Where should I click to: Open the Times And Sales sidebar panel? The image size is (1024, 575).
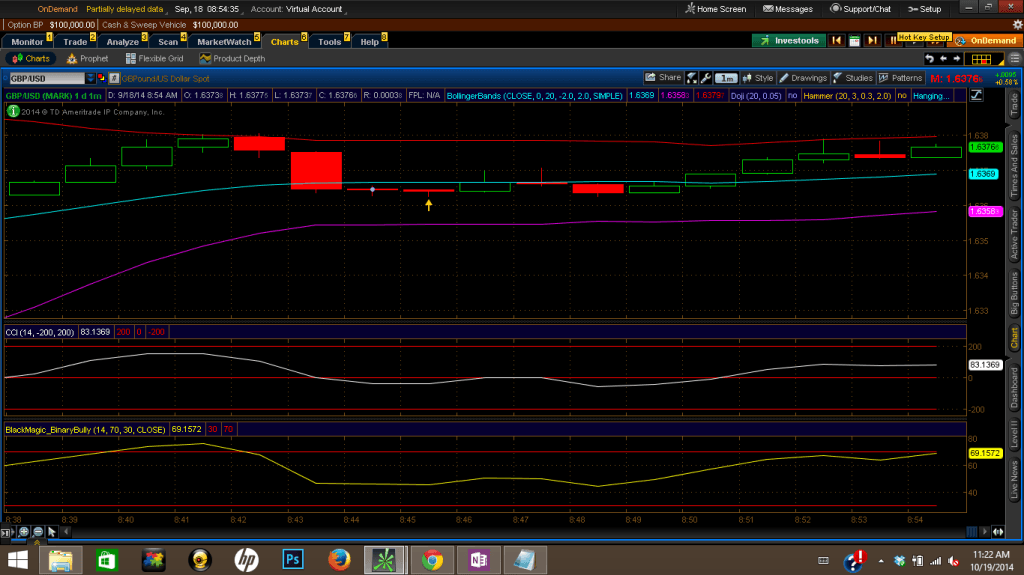click(1014, 166)
